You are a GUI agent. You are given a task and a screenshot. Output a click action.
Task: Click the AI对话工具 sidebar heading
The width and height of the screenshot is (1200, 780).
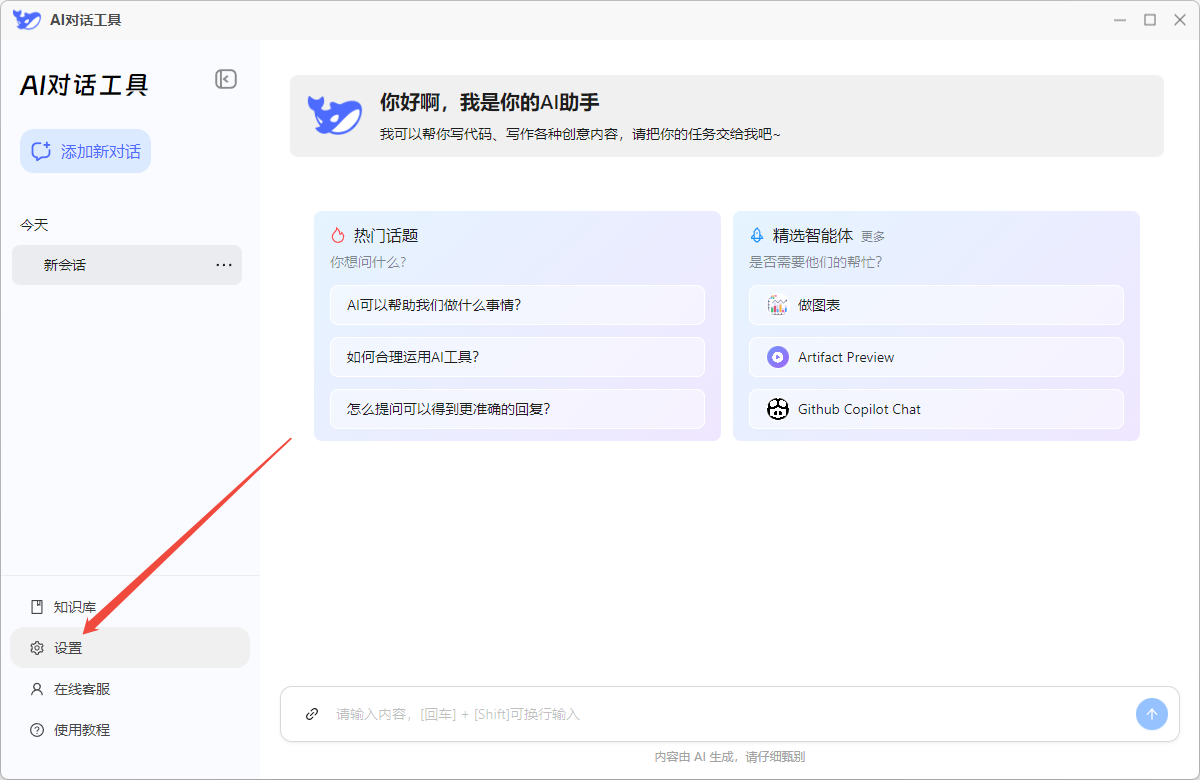tap(84, 85)
